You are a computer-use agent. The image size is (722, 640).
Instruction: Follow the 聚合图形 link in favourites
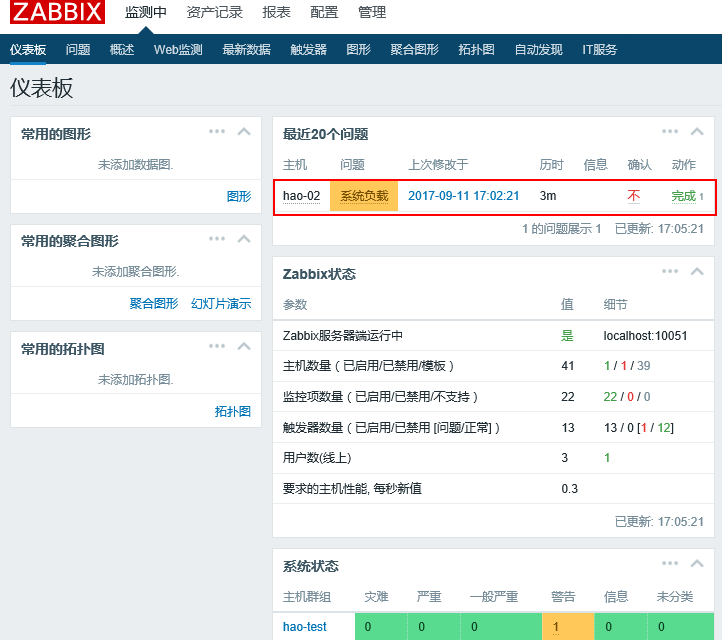(154, 304)
